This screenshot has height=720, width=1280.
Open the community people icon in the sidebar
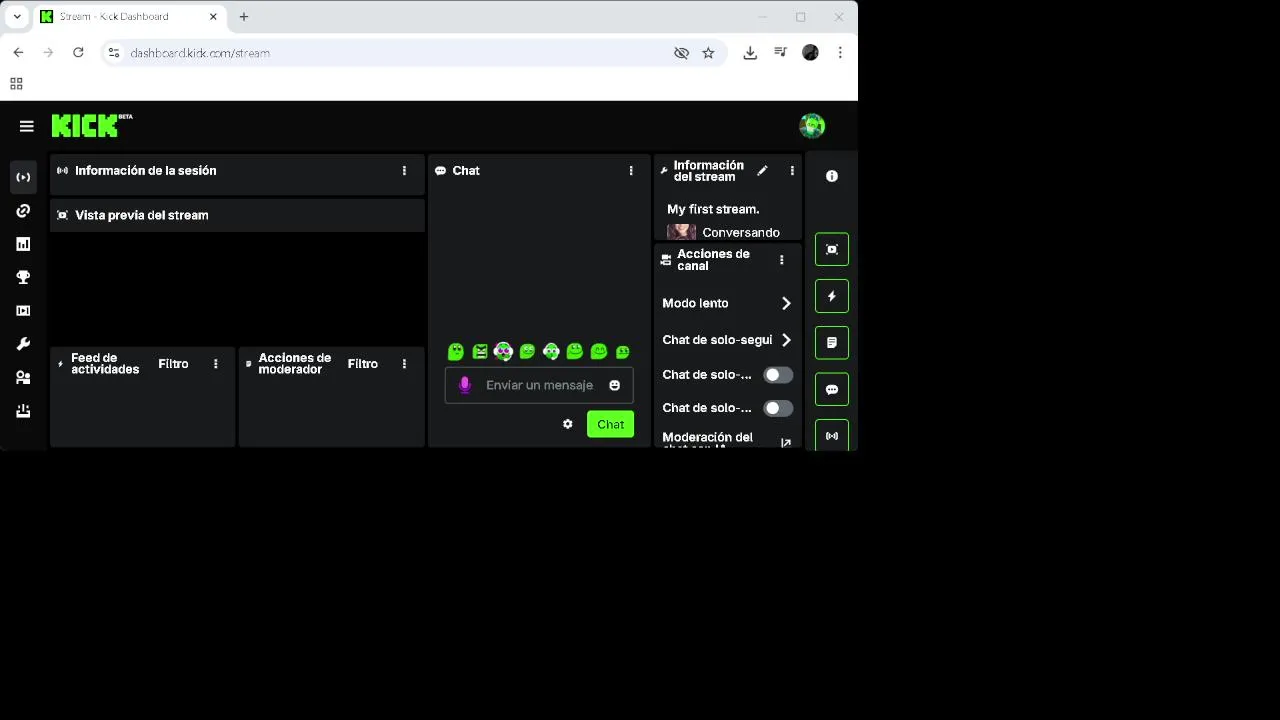[x=23, y=378]
